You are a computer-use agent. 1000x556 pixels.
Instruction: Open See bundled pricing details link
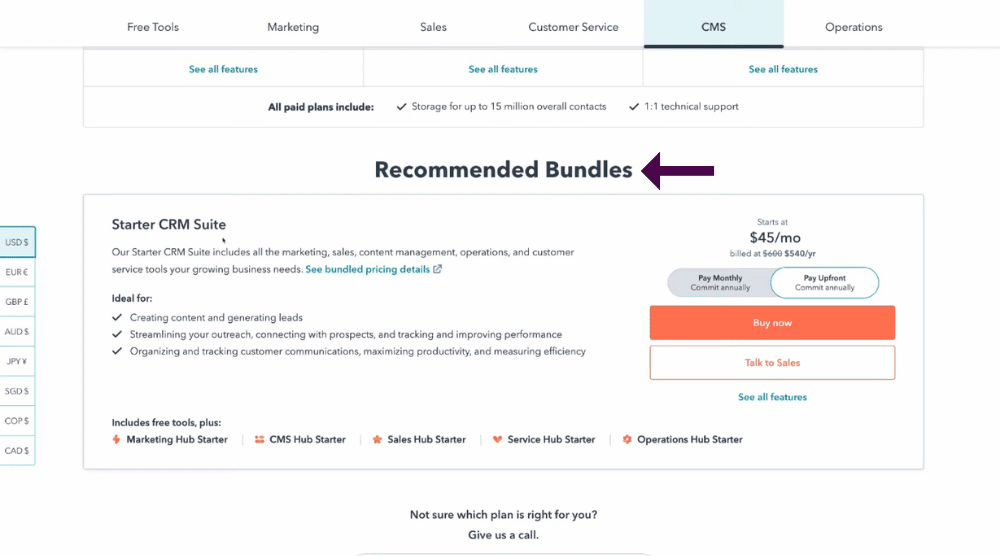pyautogui.click(x=367, y=269)
